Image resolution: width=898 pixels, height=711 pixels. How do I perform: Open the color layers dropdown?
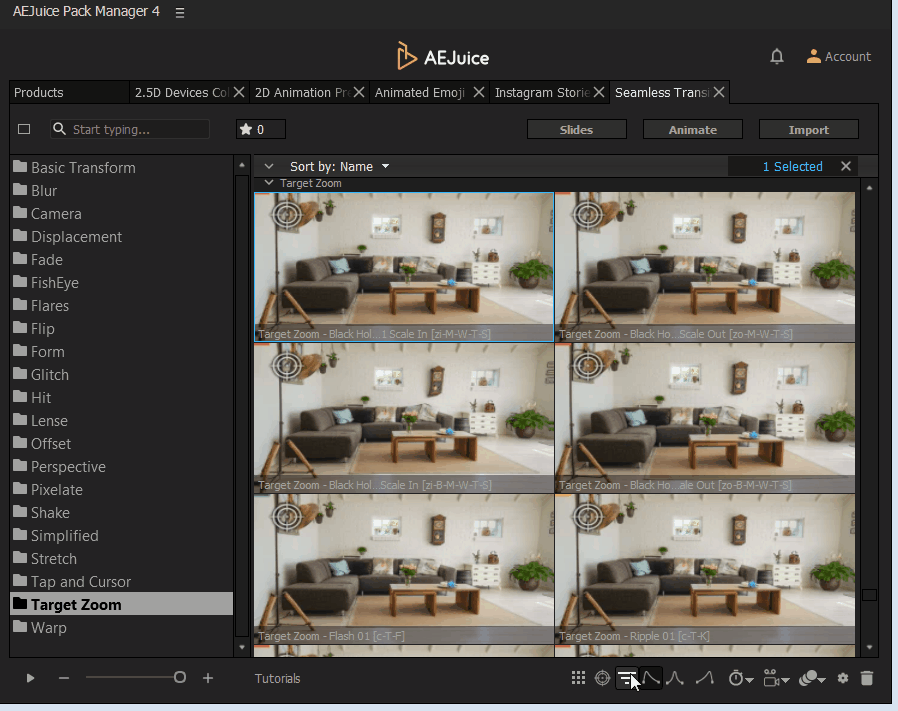812,678
